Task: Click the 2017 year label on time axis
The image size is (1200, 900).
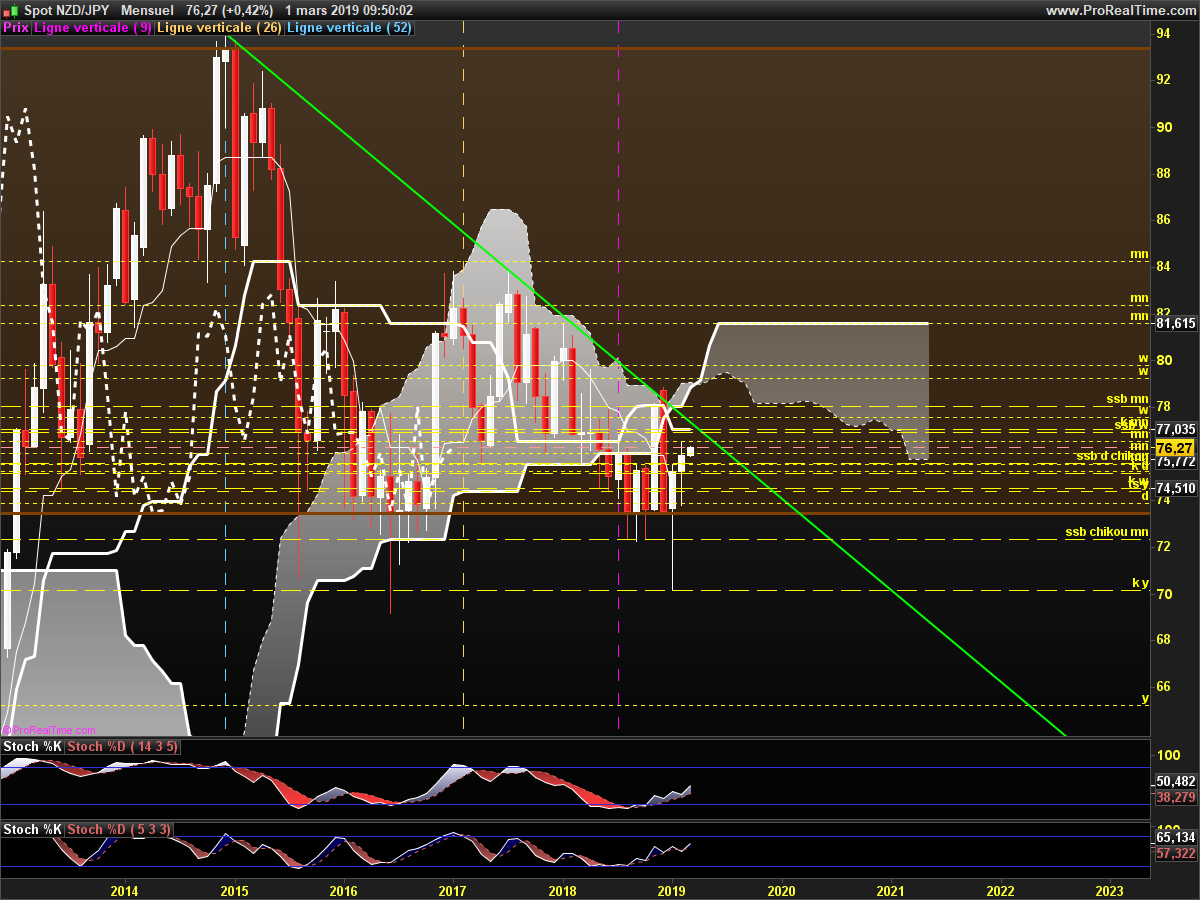Action: point(453,890)
